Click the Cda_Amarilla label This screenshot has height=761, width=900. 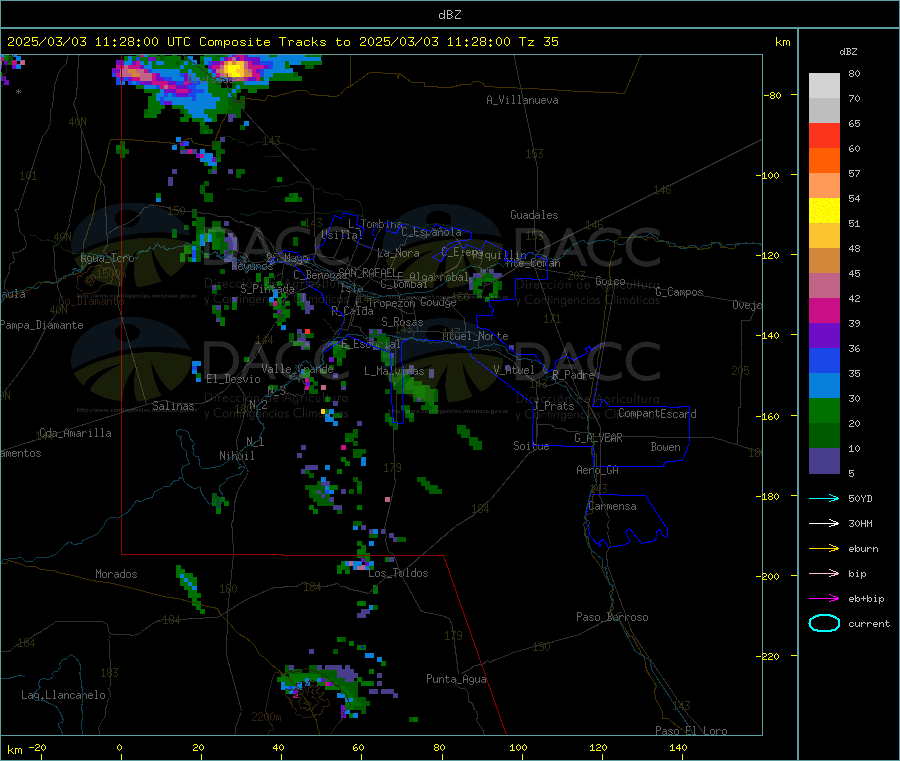75,433
